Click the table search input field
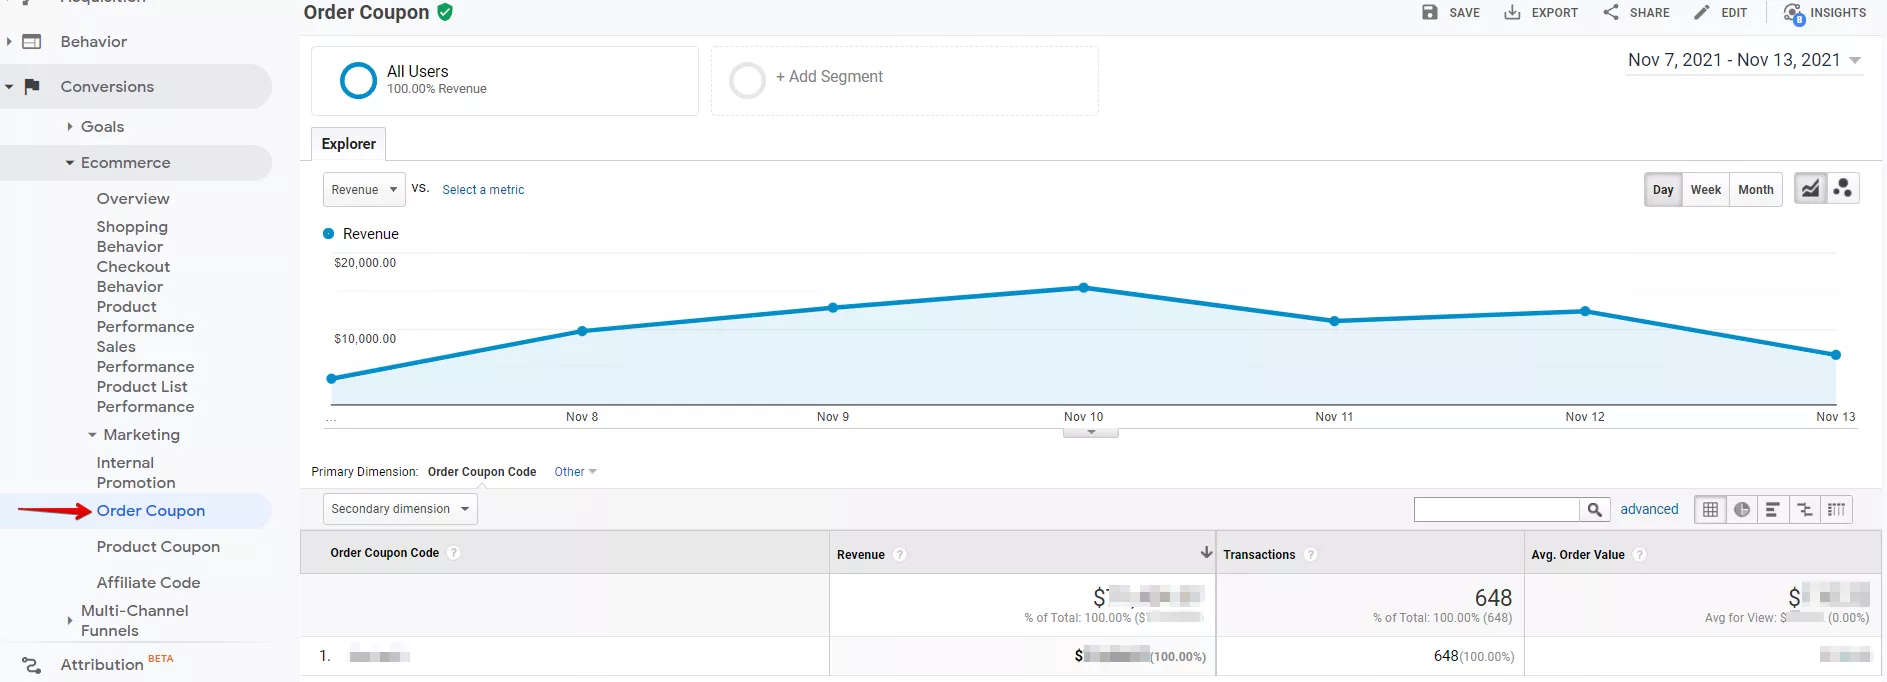The width and height of the screenshot is (1887, 682). 1497,510
